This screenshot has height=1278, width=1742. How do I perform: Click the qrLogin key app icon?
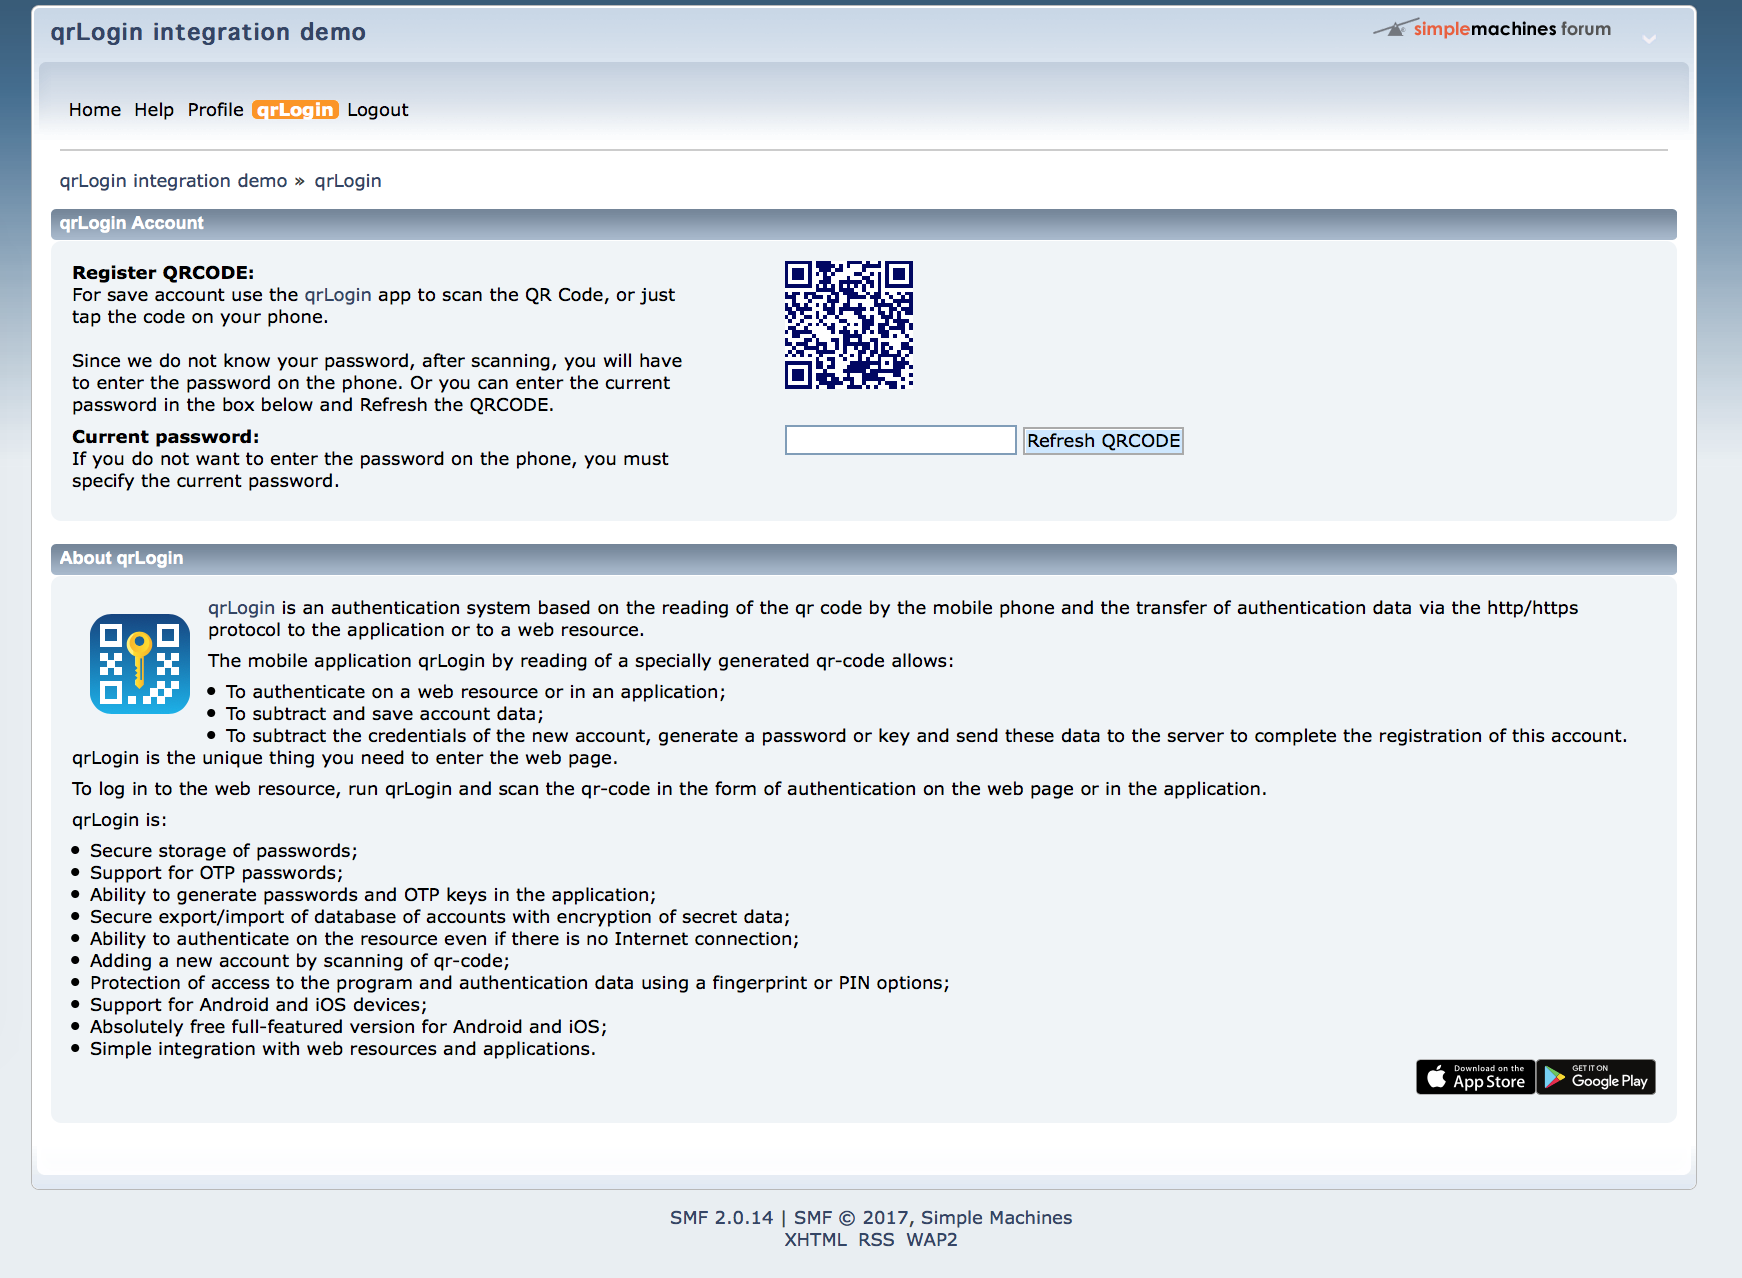tap(140, 664)
